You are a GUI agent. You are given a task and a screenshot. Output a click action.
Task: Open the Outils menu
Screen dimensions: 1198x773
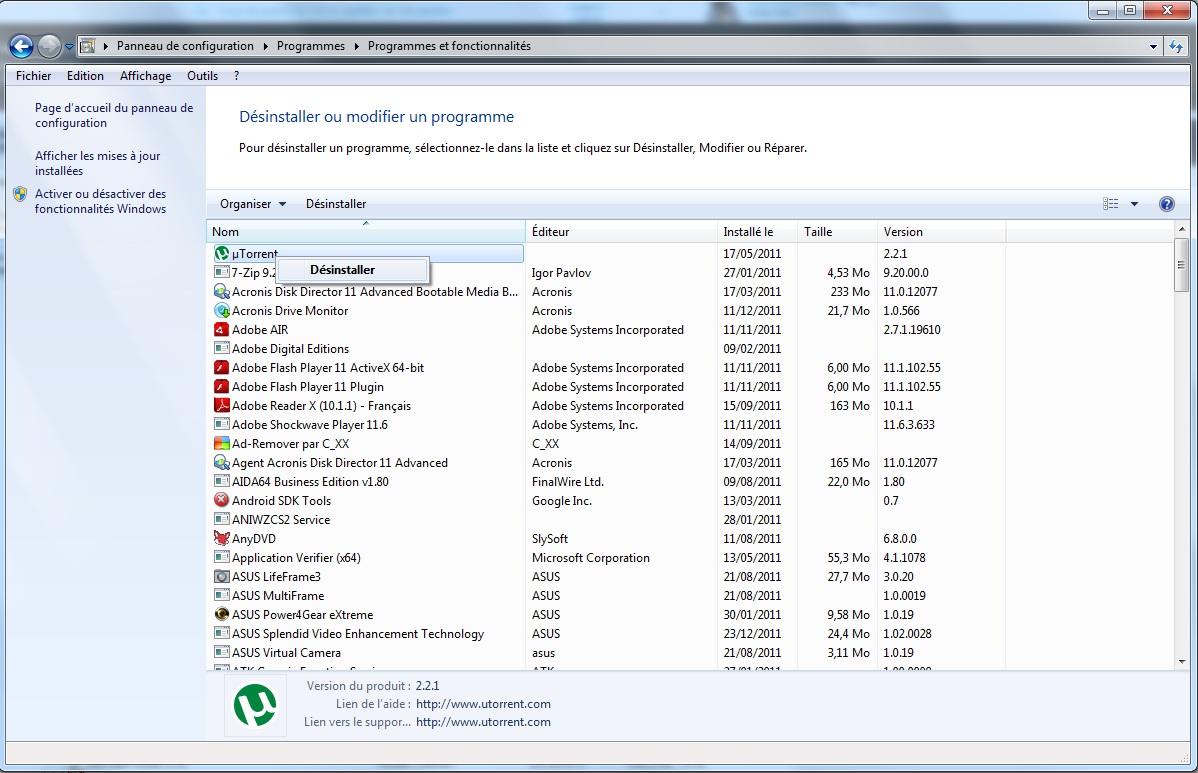coord(202,76)
